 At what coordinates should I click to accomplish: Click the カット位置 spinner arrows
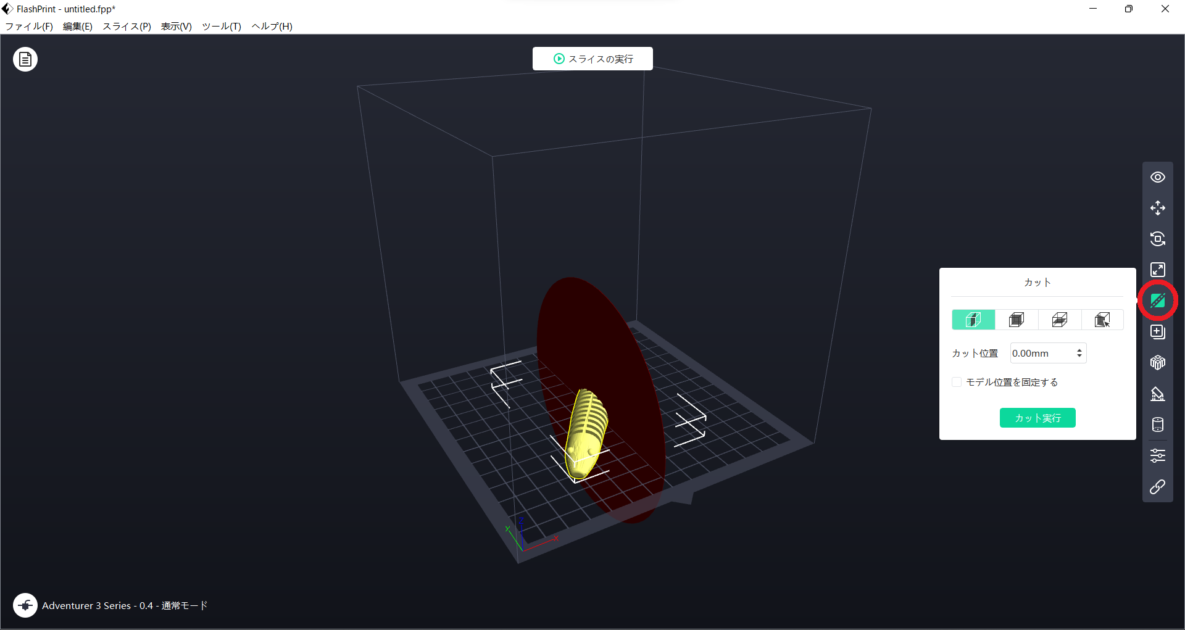(1079, 353)
